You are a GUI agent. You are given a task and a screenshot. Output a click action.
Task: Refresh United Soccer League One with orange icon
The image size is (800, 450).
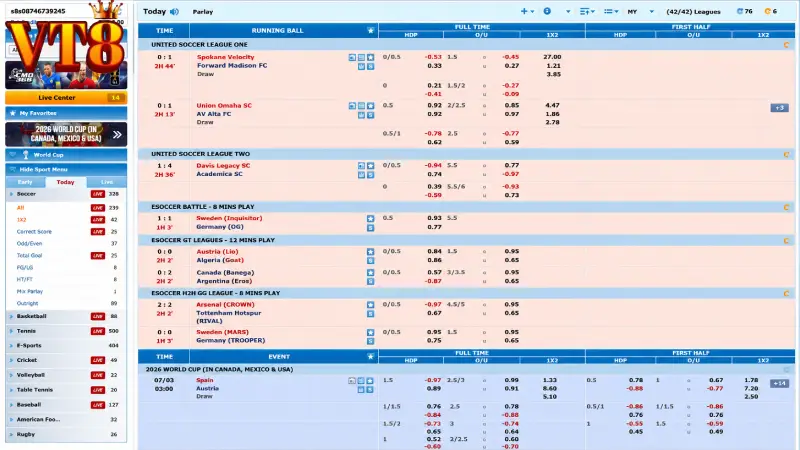(x=786, y=45)
